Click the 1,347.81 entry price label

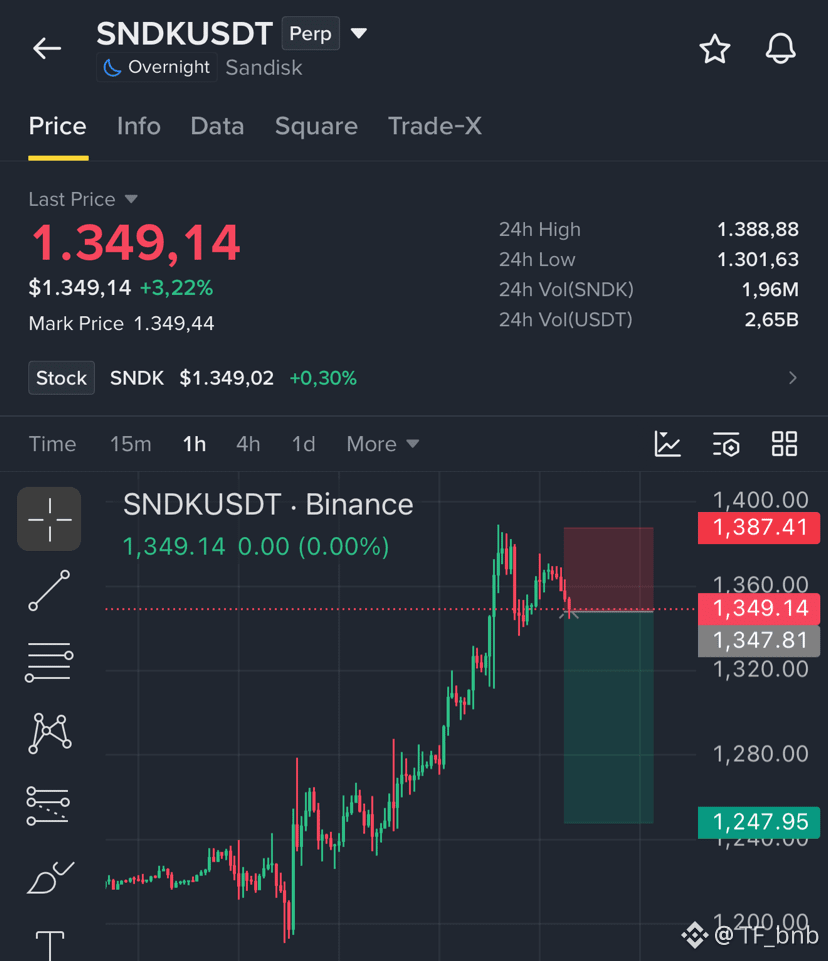point(759,641)
